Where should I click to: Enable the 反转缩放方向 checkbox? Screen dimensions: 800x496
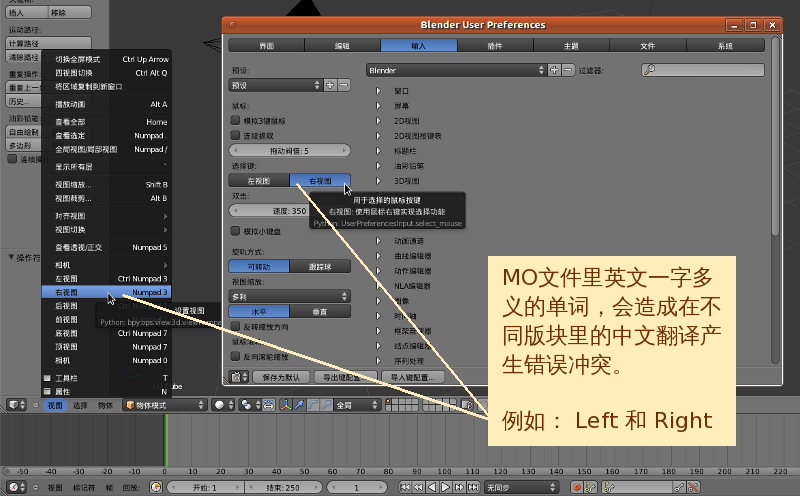[235, 326]
